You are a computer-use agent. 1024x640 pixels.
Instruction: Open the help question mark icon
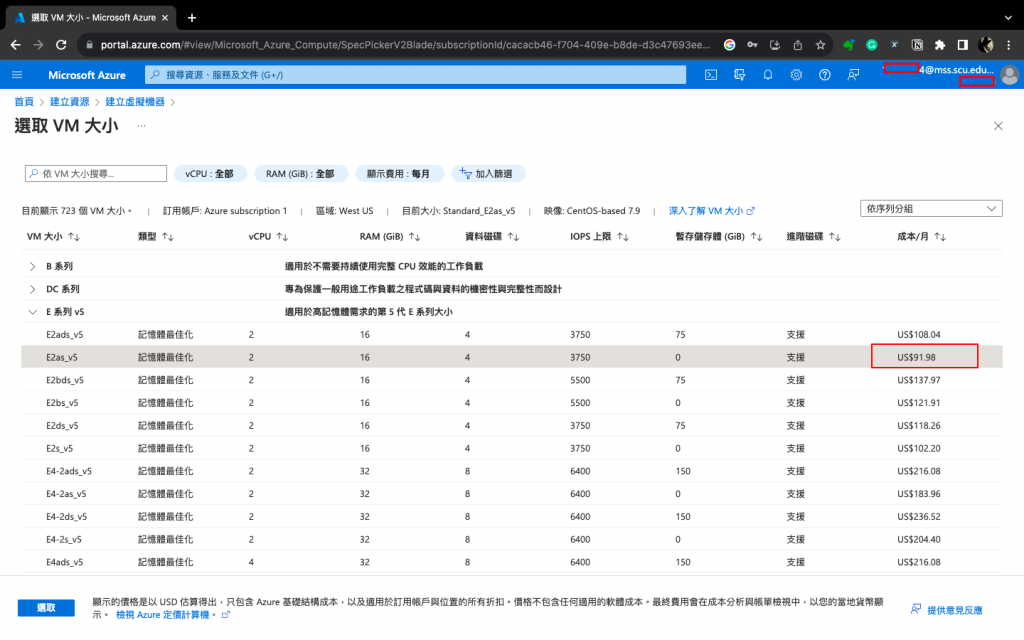click(825, 75)
